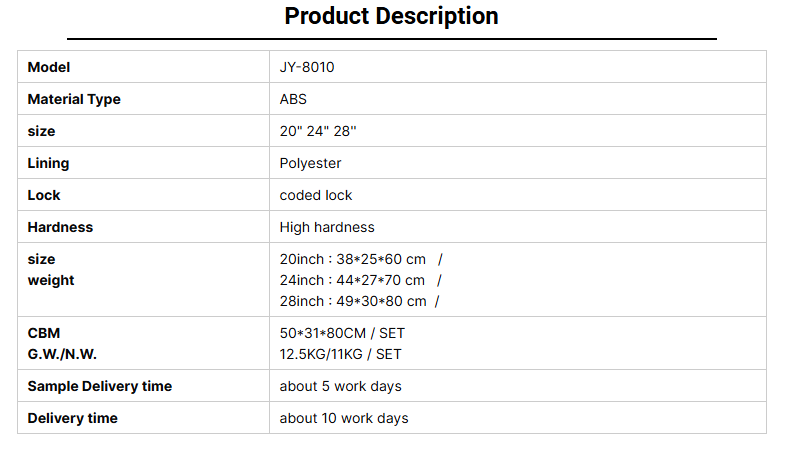The width and height of the screenshot is (789, 450).
Task: Select the Lining label cell
Action: coord(143,163)
